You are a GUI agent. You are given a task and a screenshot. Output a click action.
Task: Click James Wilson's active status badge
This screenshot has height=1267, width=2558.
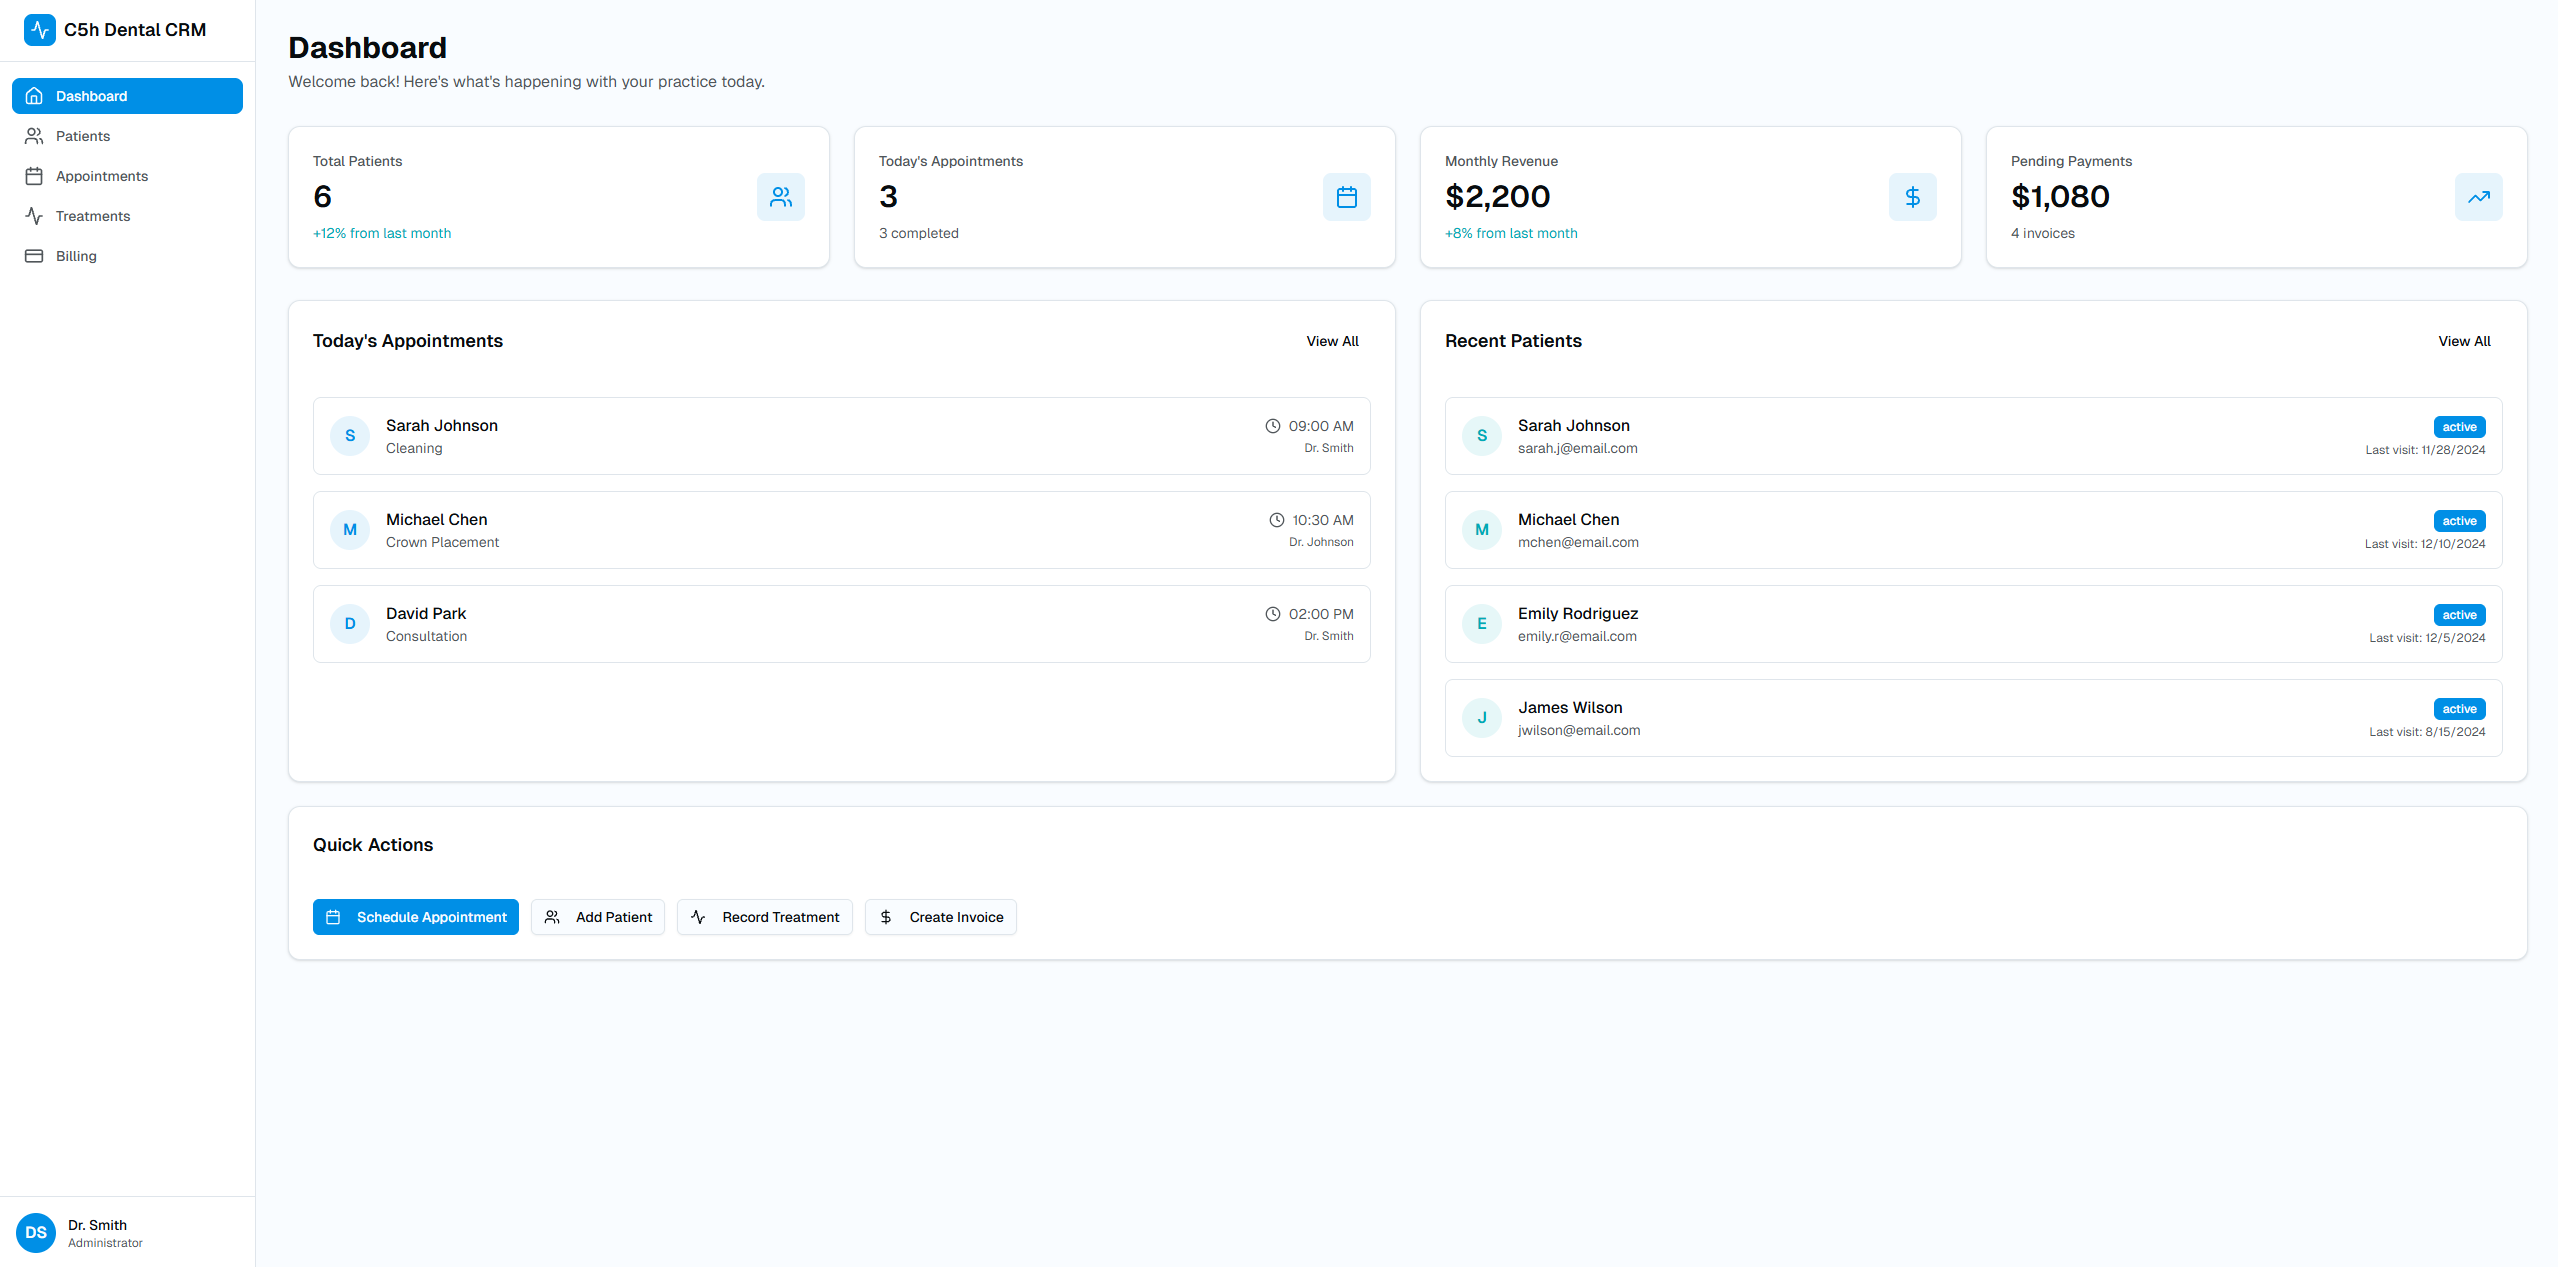(x=2459, y=709)
